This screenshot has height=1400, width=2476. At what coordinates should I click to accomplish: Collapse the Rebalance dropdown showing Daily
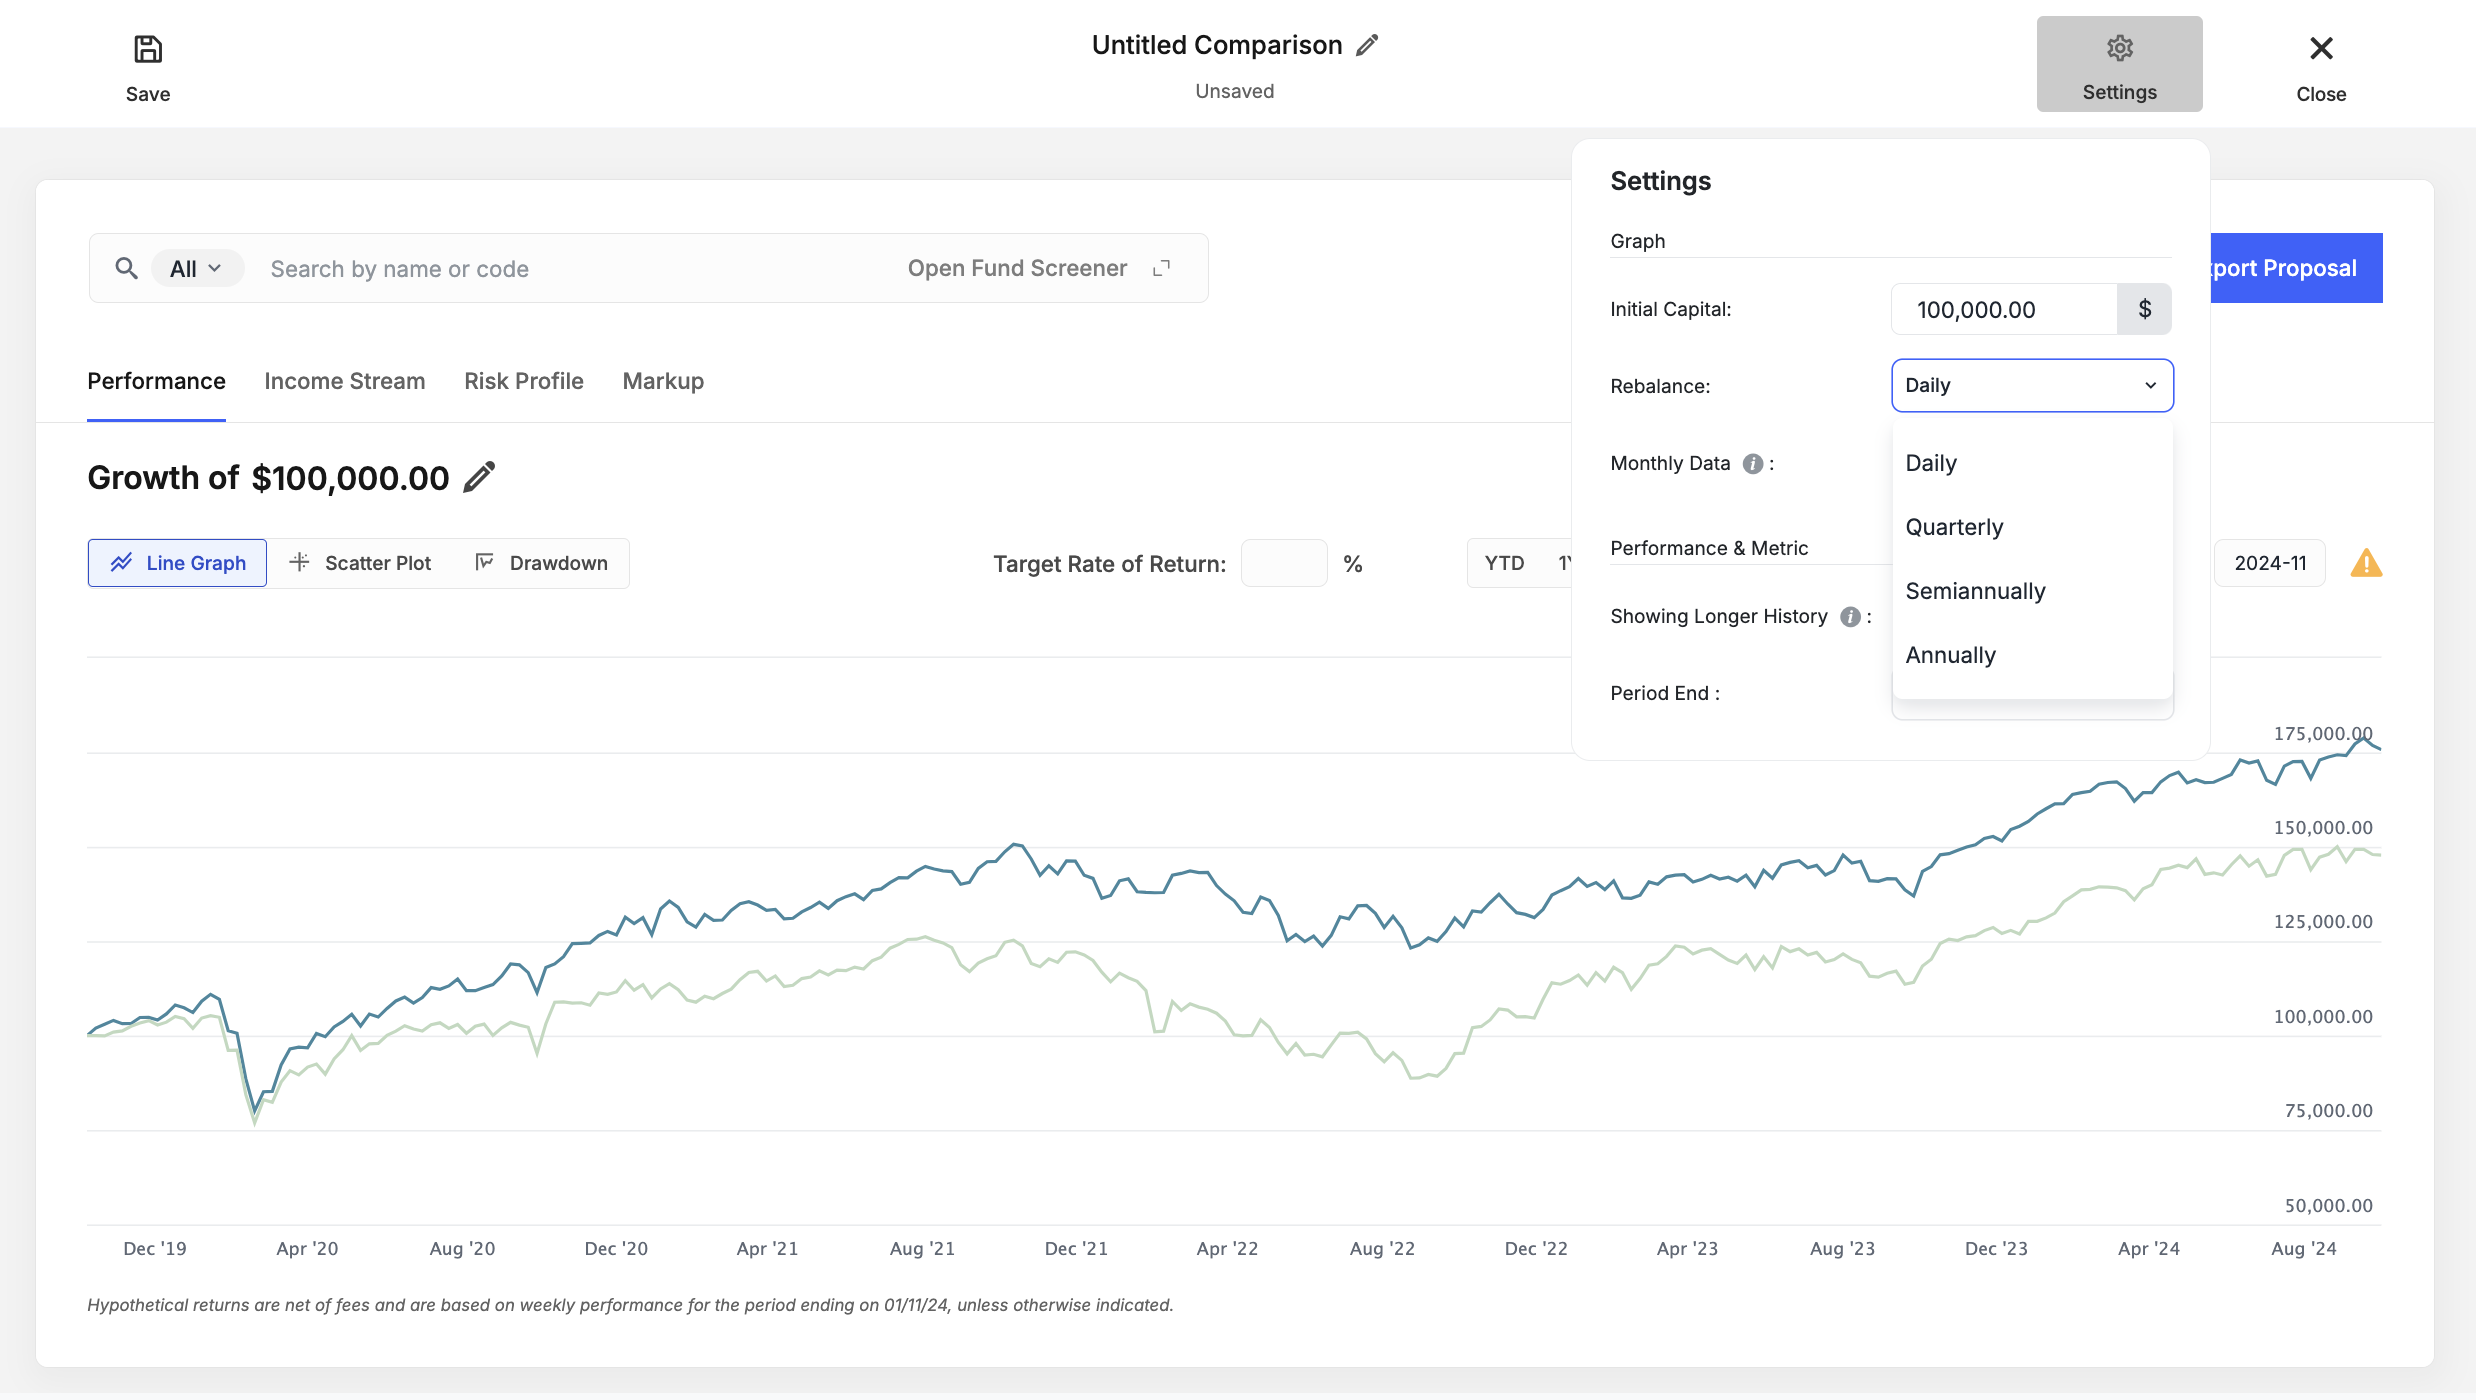tap(2032, 385)
